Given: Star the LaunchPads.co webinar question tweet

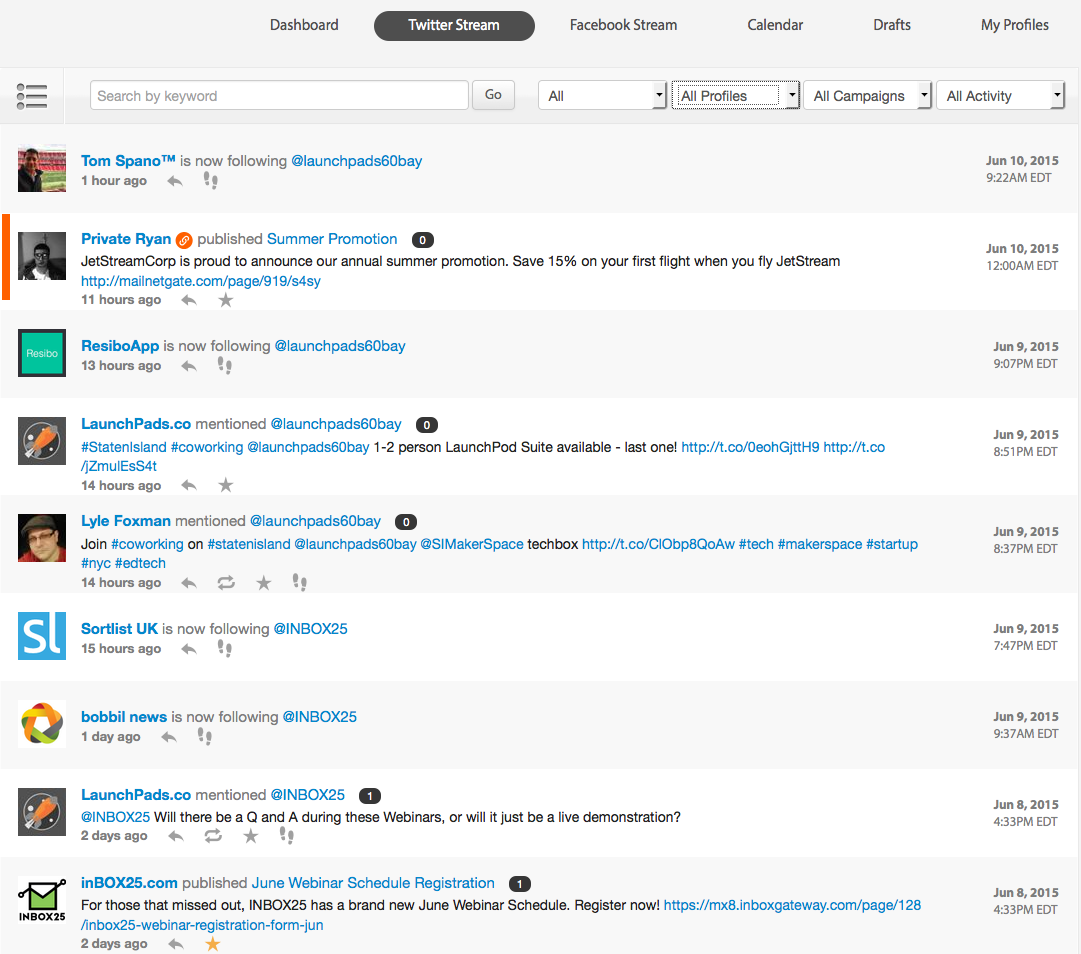Looking at the screenshot, I should click(x=250, y=836).
